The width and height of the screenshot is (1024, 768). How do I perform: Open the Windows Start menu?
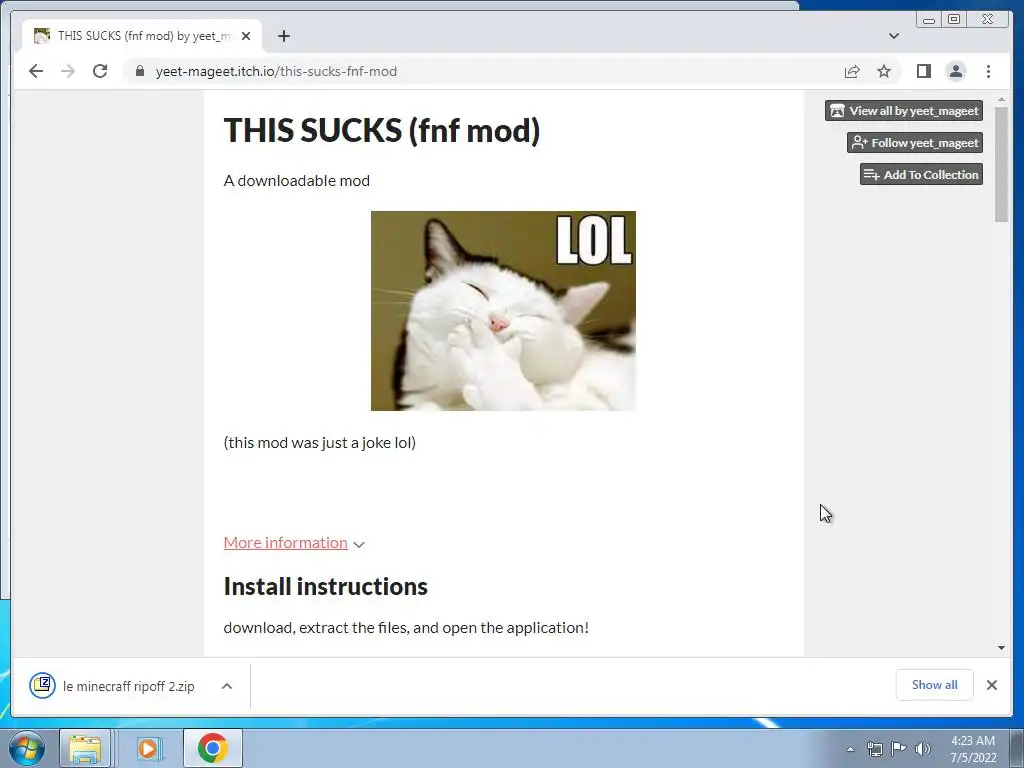click(26, 748)
